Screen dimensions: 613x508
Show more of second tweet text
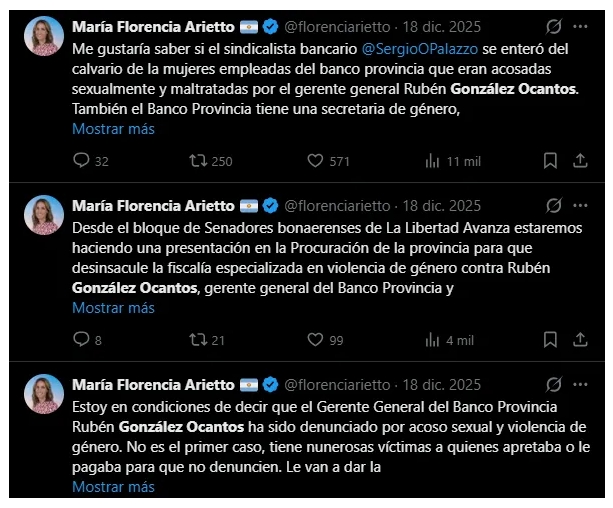click(x=113, y=308)
